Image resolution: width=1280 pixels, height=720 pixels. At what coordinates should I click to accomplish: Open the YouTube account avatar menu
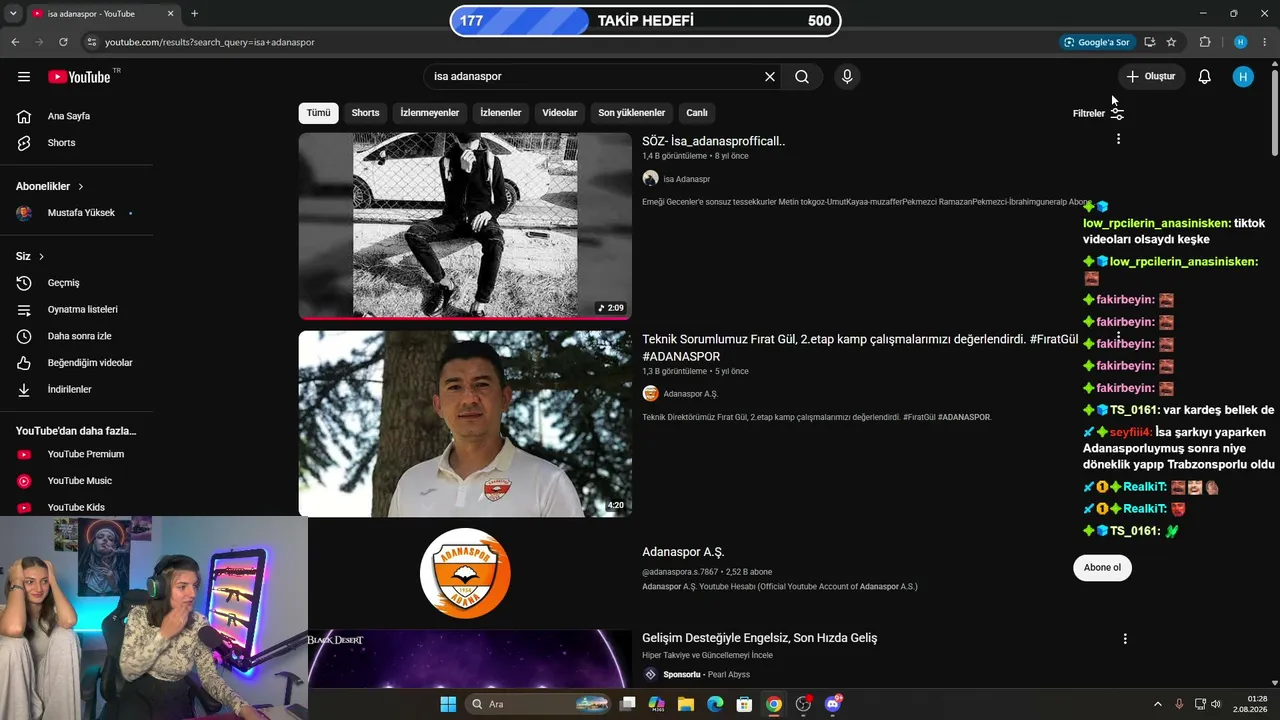pos(1243,77)
